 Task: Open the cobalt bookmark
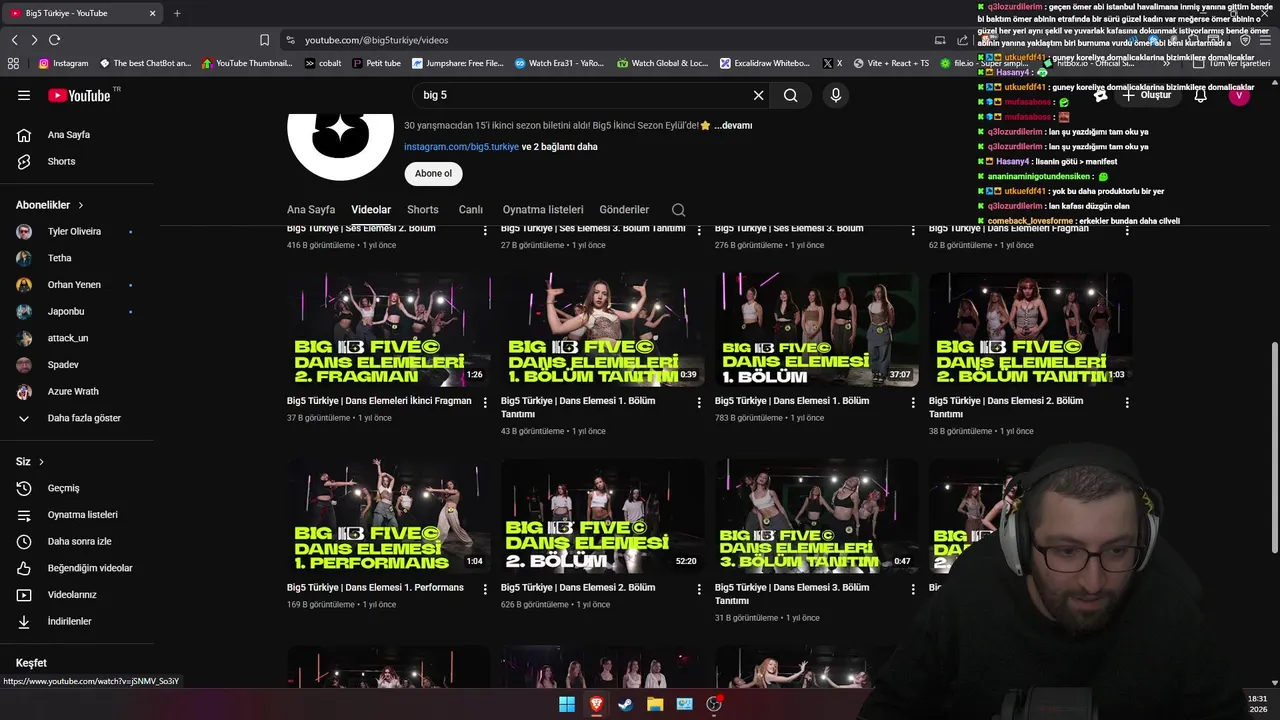(323, 63)
